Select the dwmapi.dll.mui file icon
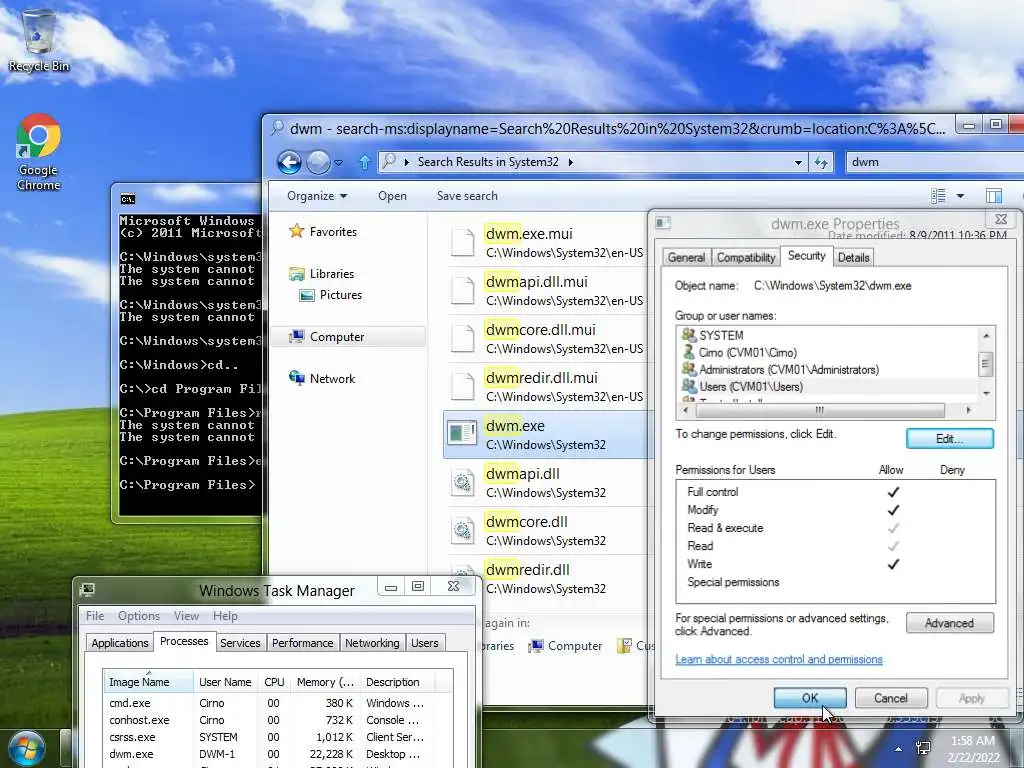Image resolution: width=1024 pixels, height=768 pixels. (462, 291)
